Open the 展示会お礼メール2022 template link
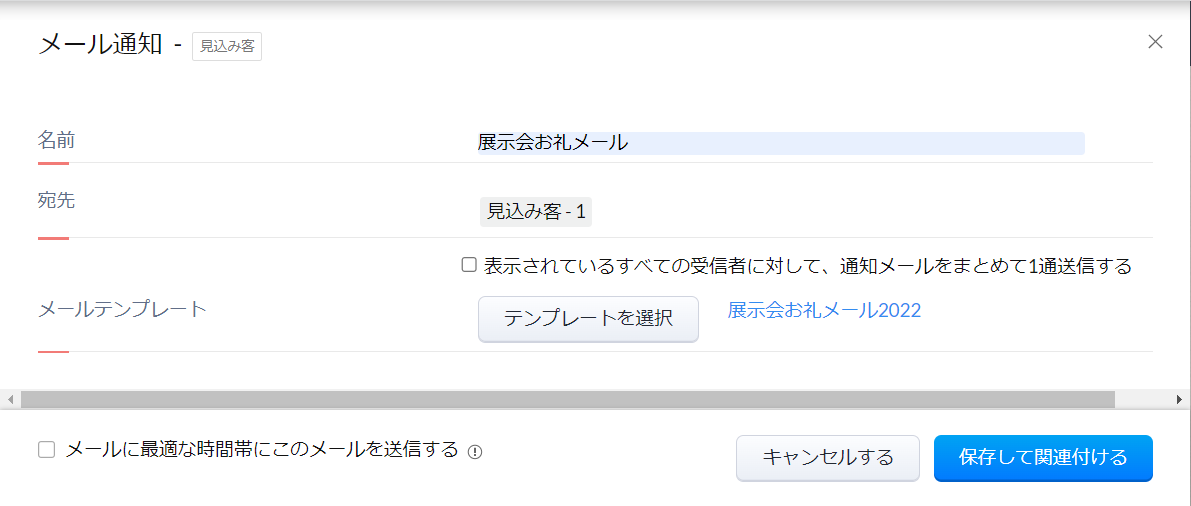The image size is (1191, 506). 824,310
